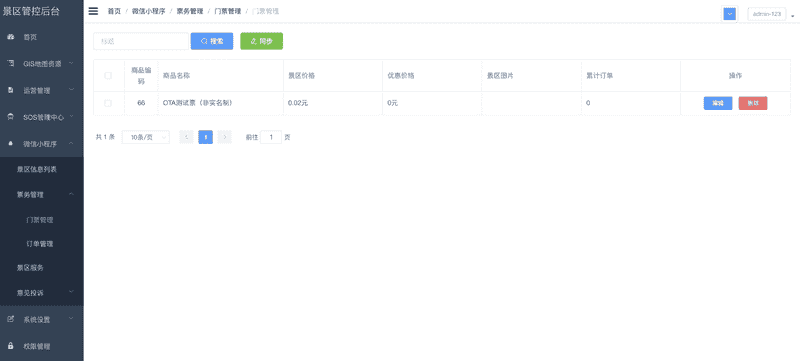Go to next page with right arrow
The height and width of the screenshot is (361, 800).
pyautogui.click(x=224, y=137)
